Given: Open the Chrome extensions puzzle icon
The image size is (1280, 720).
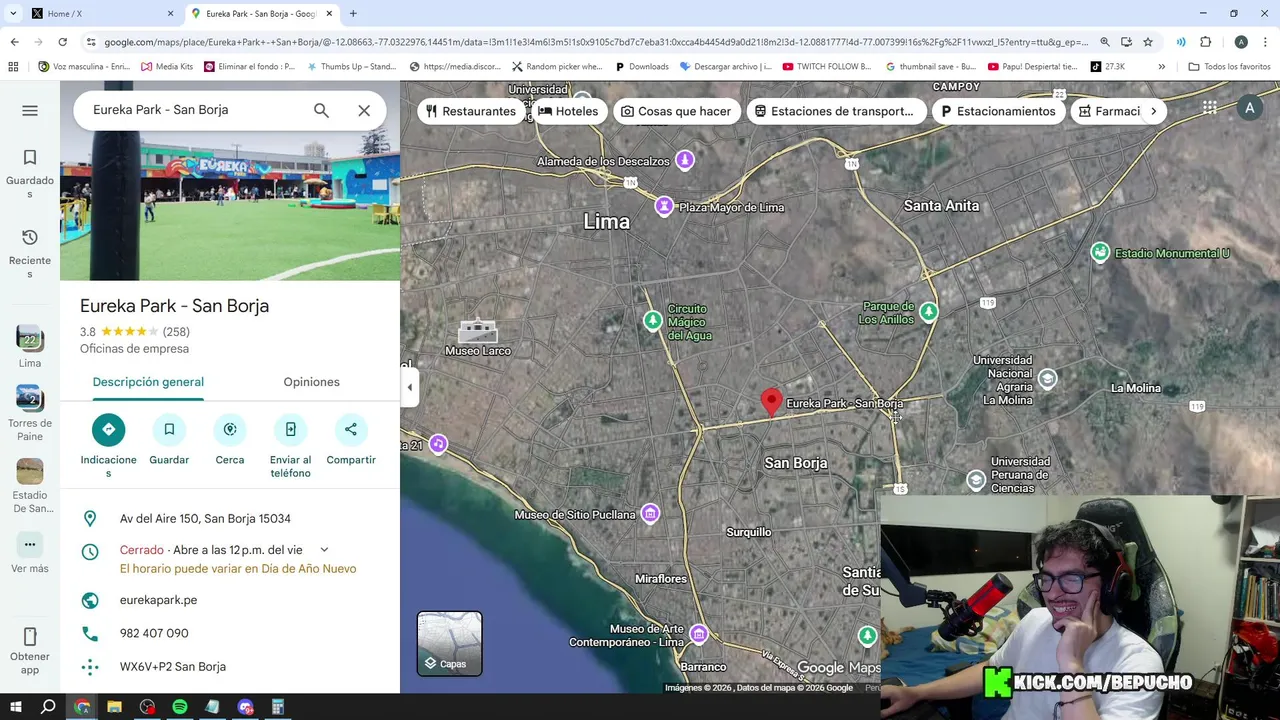Looking at the screenshot, I should click(1206, 42).
